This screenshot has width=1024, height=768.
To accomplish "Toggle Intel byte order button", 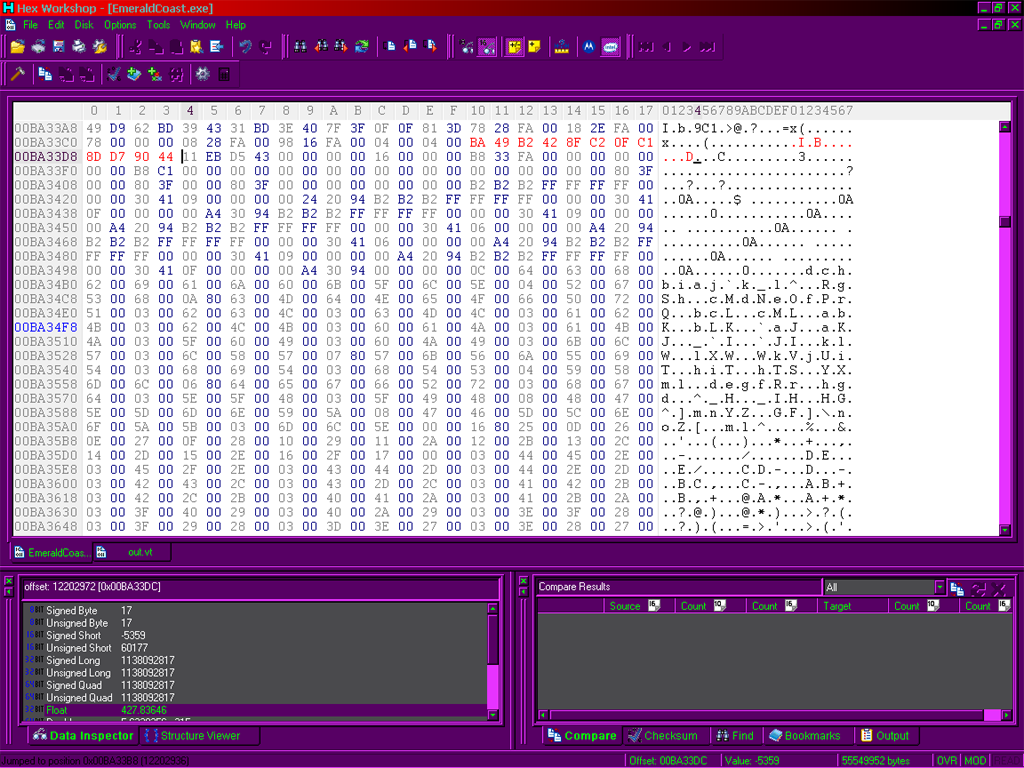I will point(610,47).
